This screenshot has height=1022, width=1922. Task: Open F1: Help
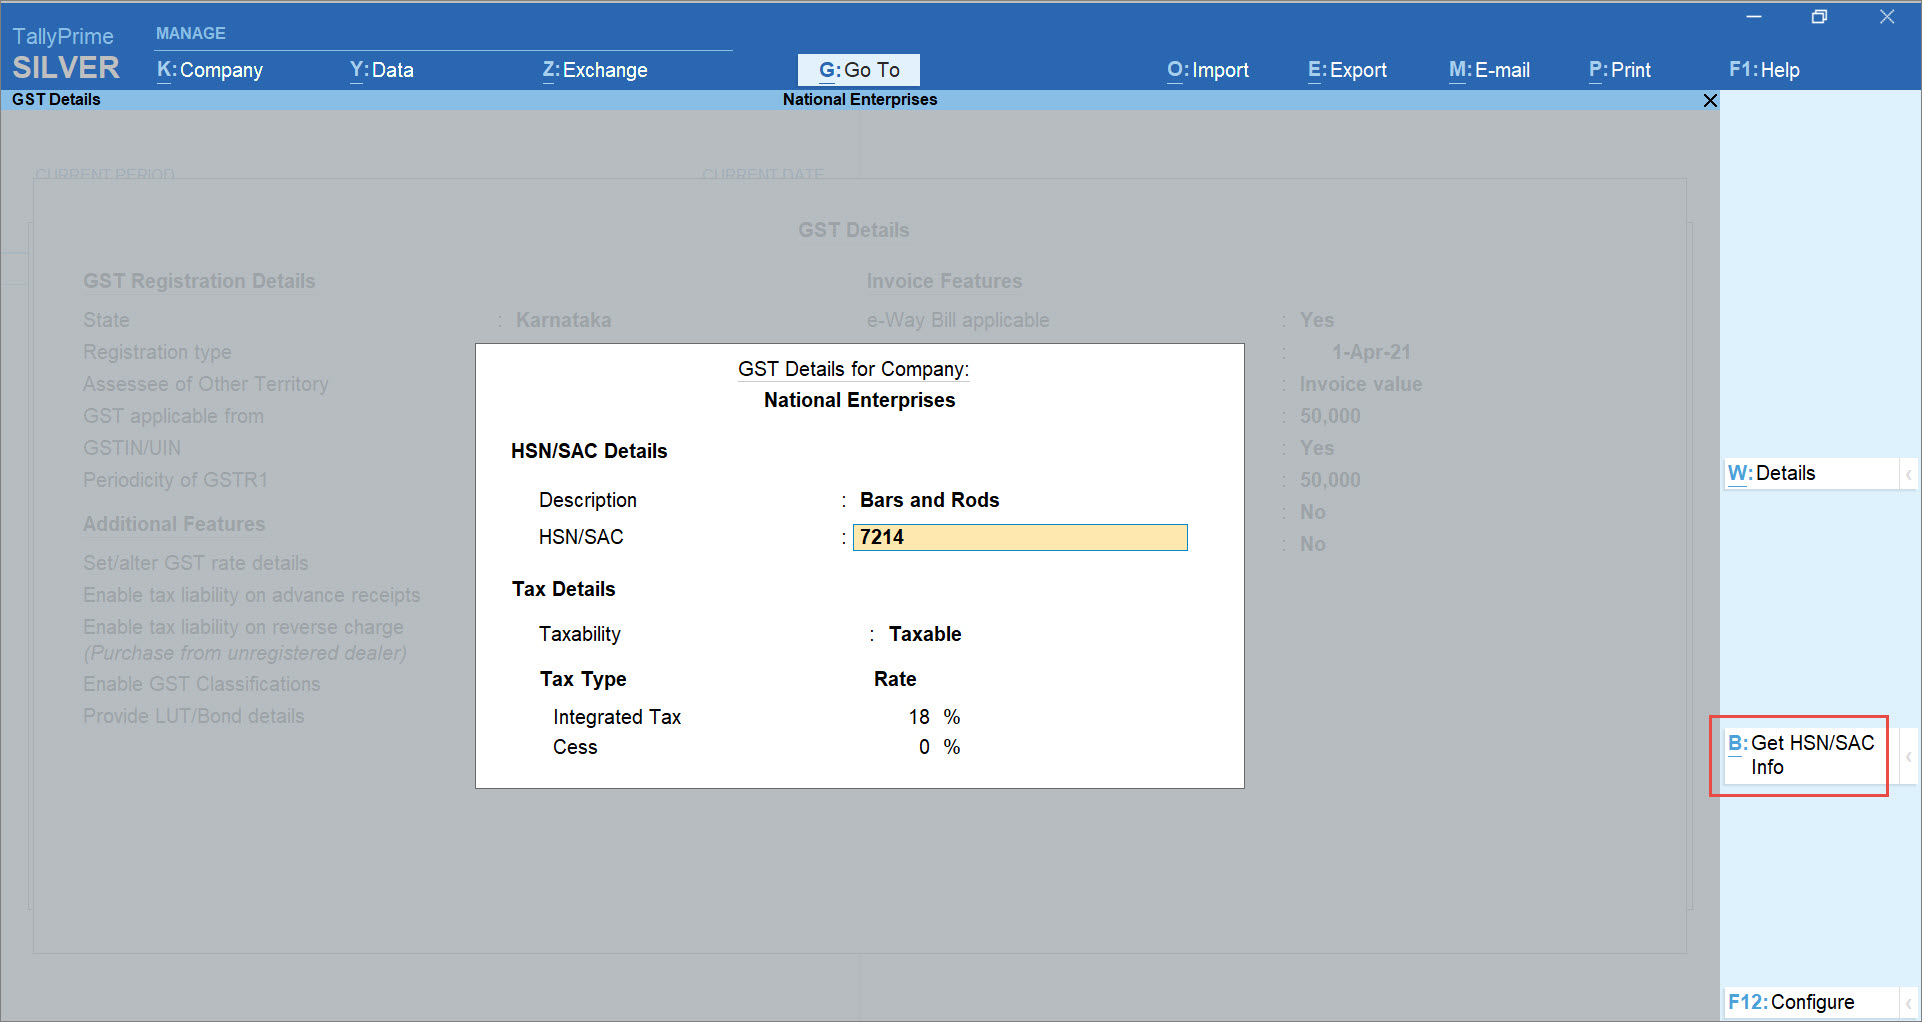tap(1764, 70)
